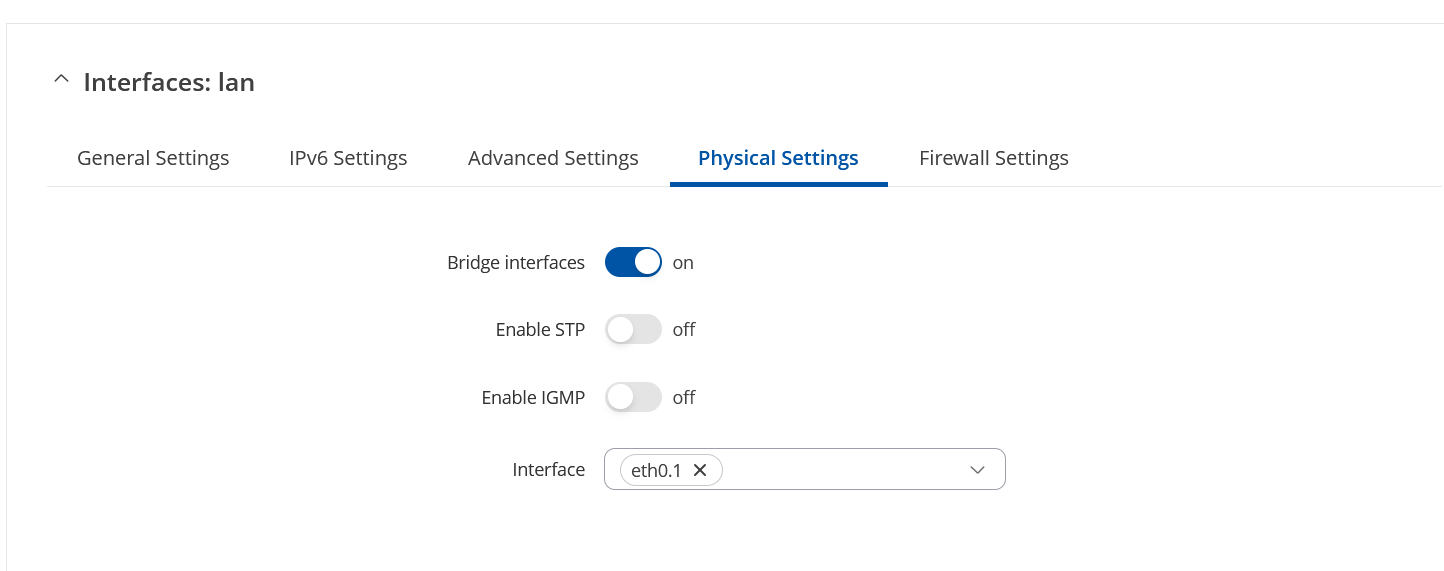
Task: Remove eth0.1 using its X icon
Action: click(700, 470)
